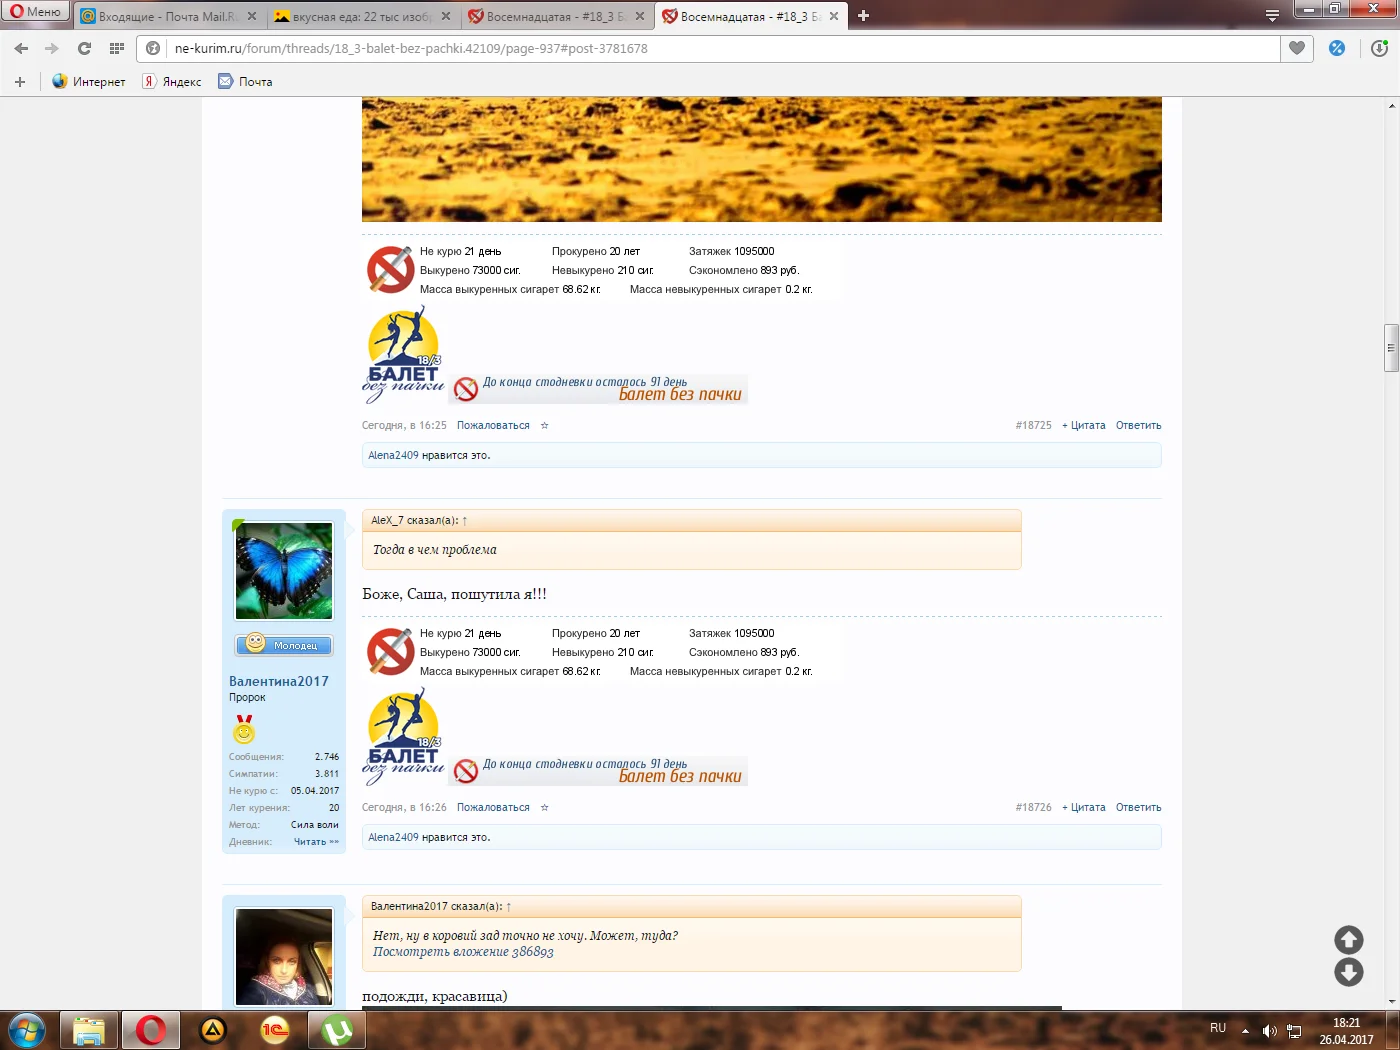Toggle system volume speaker icon
Screen dimensions: 1400x1050
pyautogui.click(x=1269, y=1030)
